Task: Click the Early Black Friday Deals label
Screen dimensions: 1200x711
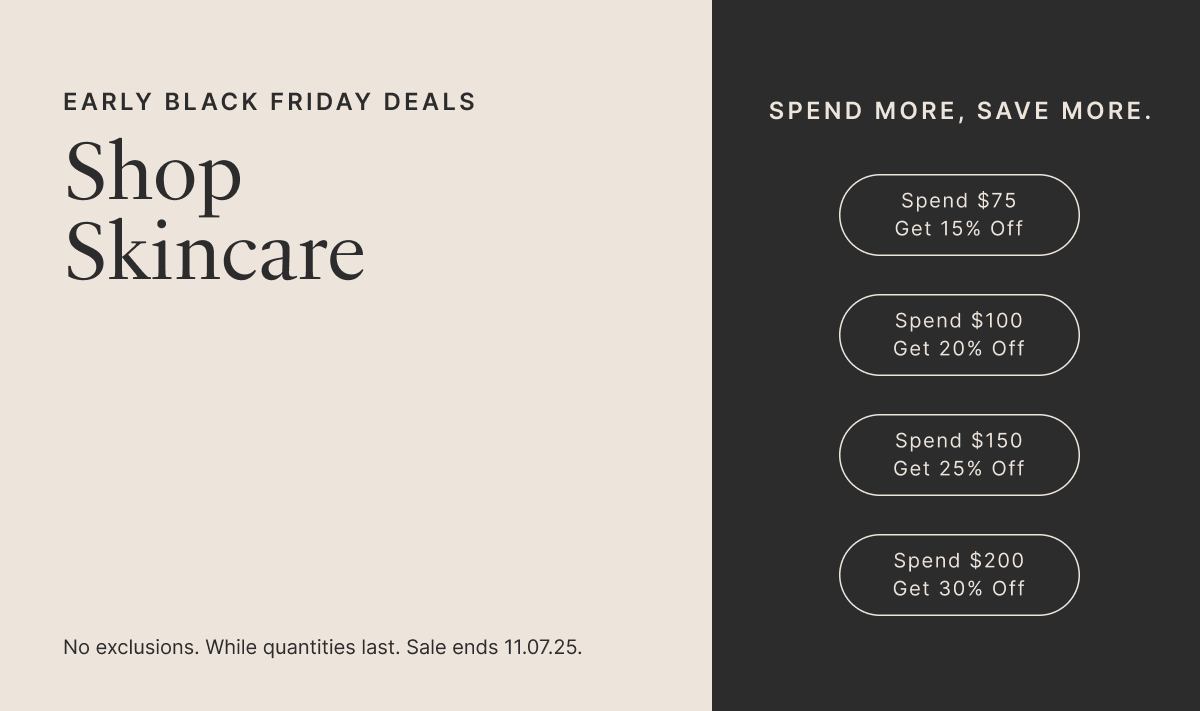Action: click(270, 102)
